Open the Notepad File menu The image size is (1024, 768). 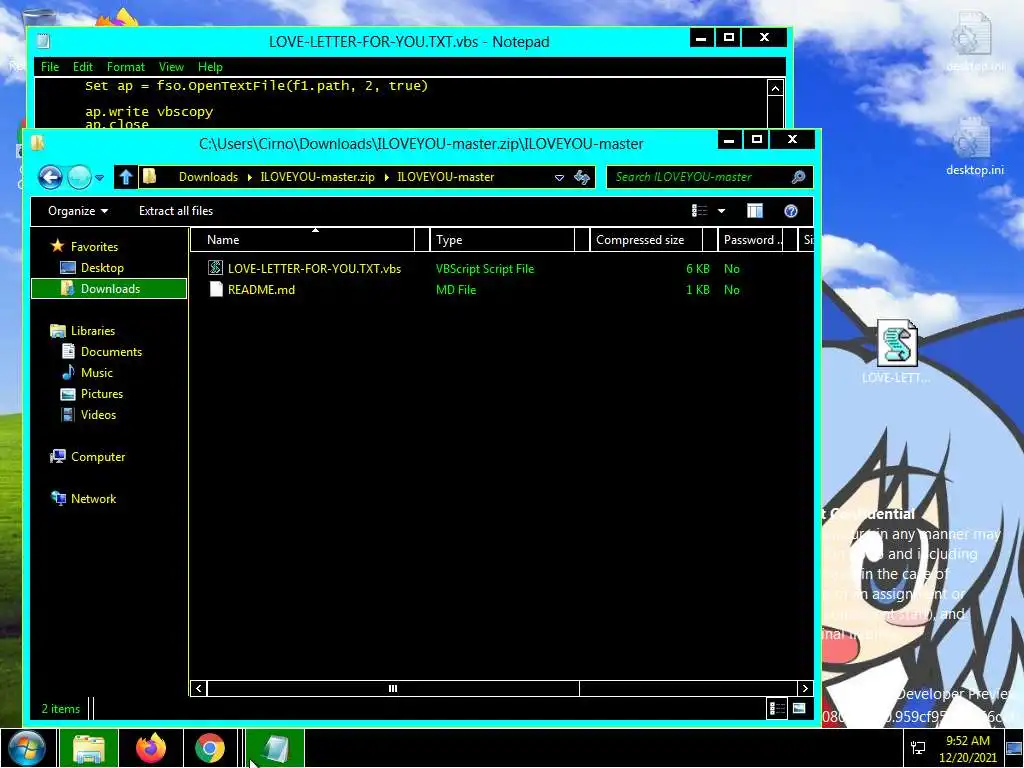(x=50, y=67)
